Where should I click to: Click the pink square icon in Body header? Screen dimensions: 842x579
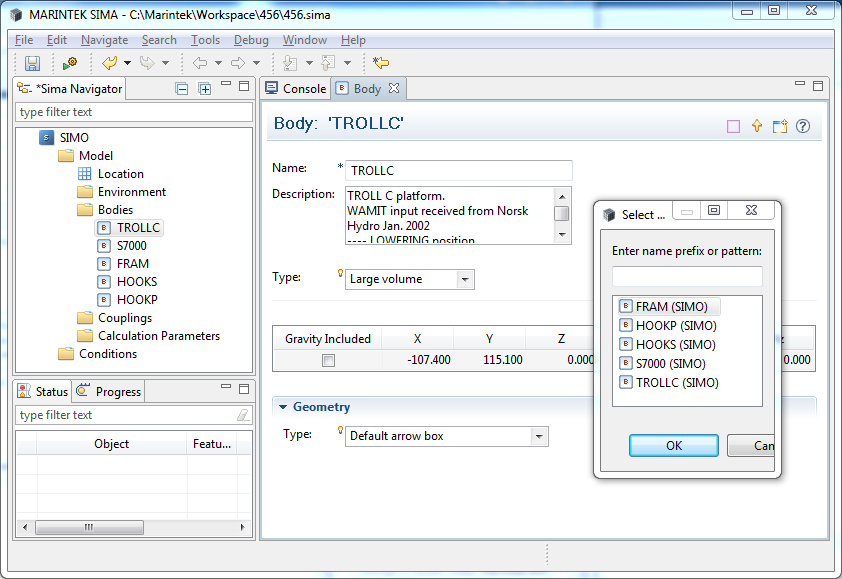click(733, 127)
